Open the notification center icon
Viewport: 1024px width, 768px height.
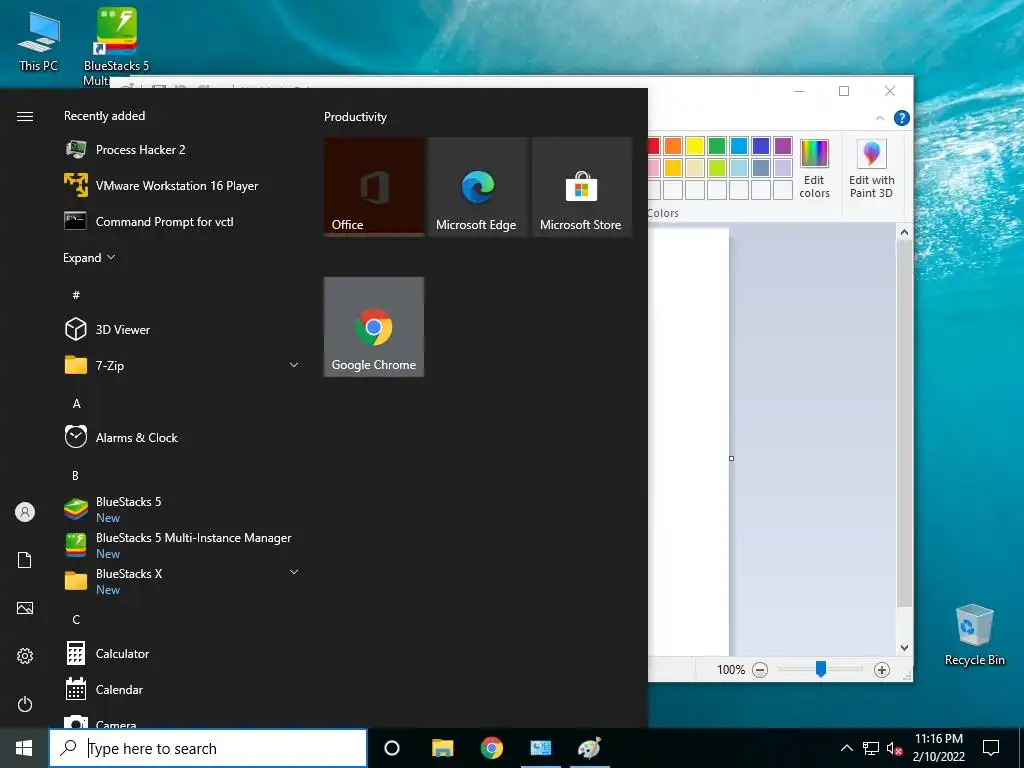click(x=991, y=748)
